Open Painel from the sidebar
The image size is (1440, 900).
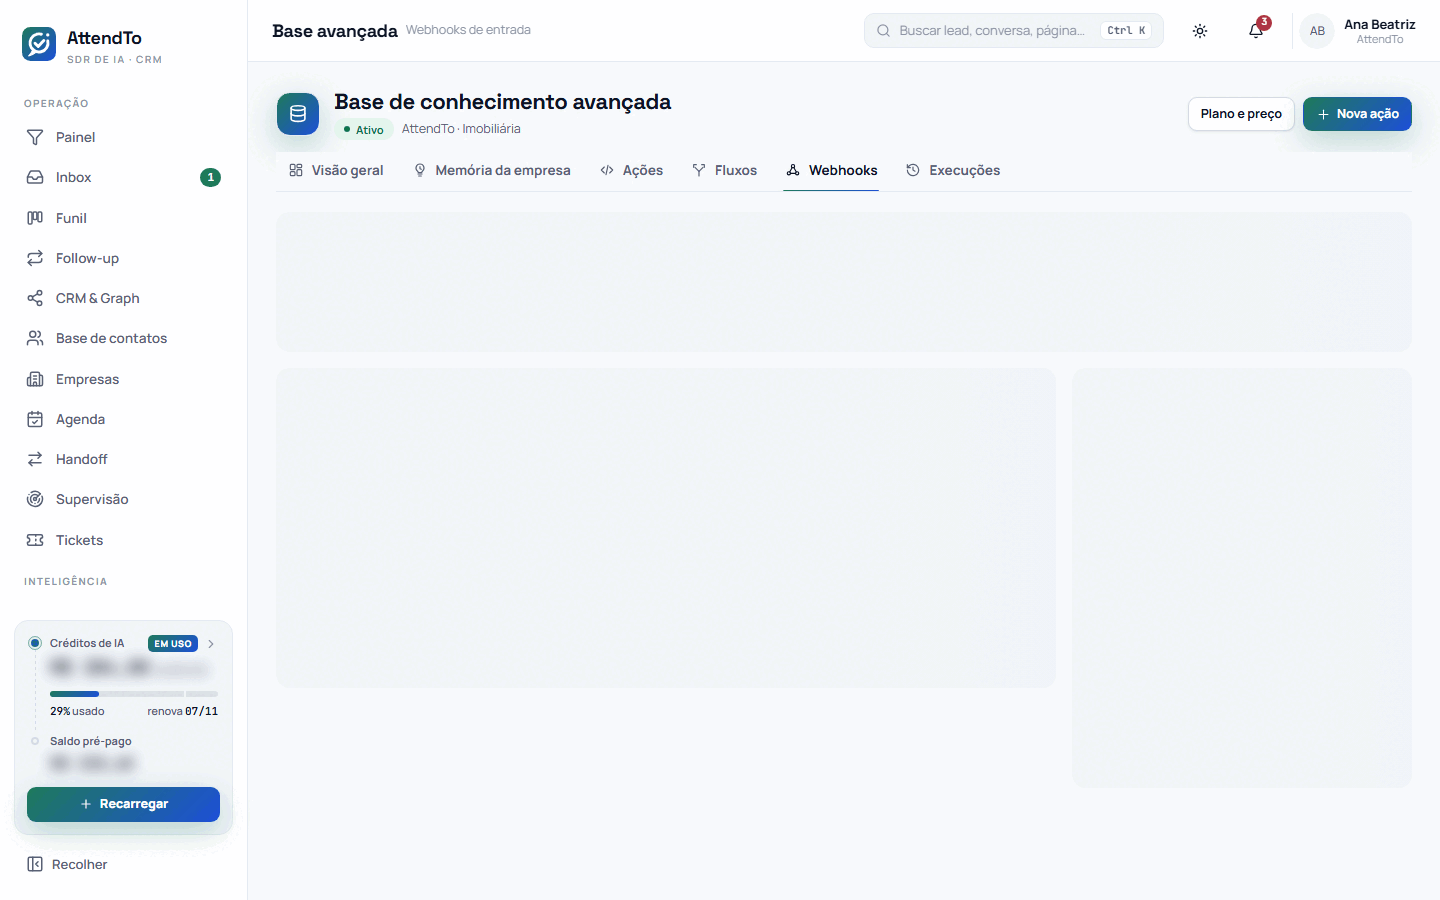pyautogui.click(x=123, y=137)
